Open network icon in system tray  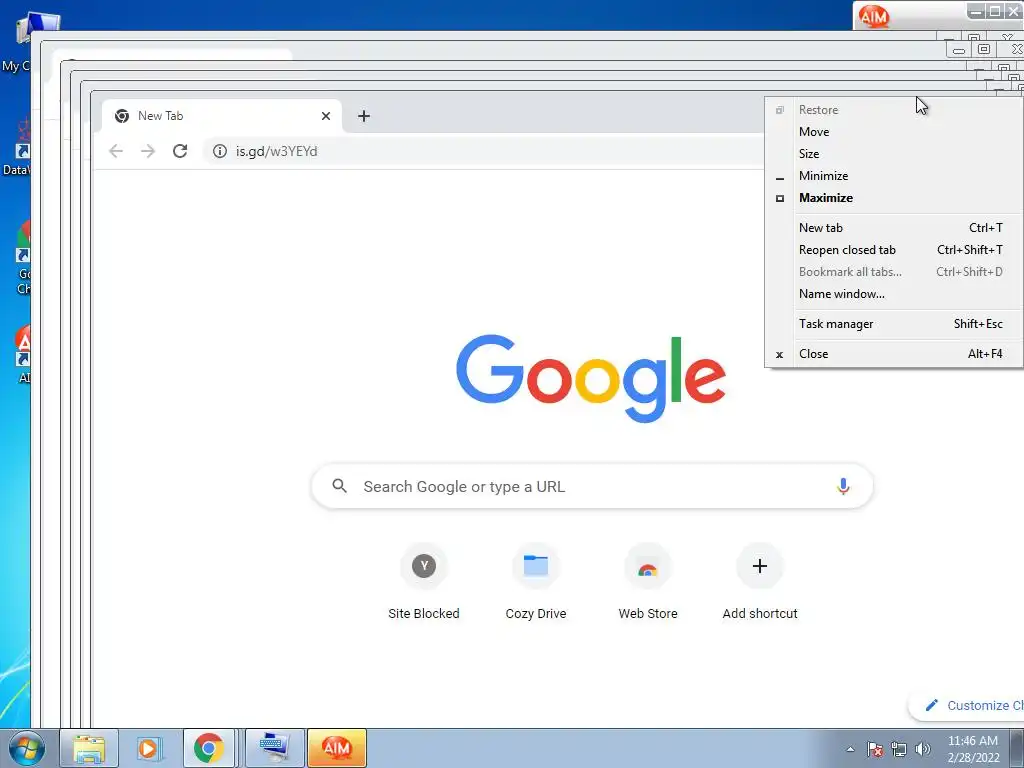899,749
